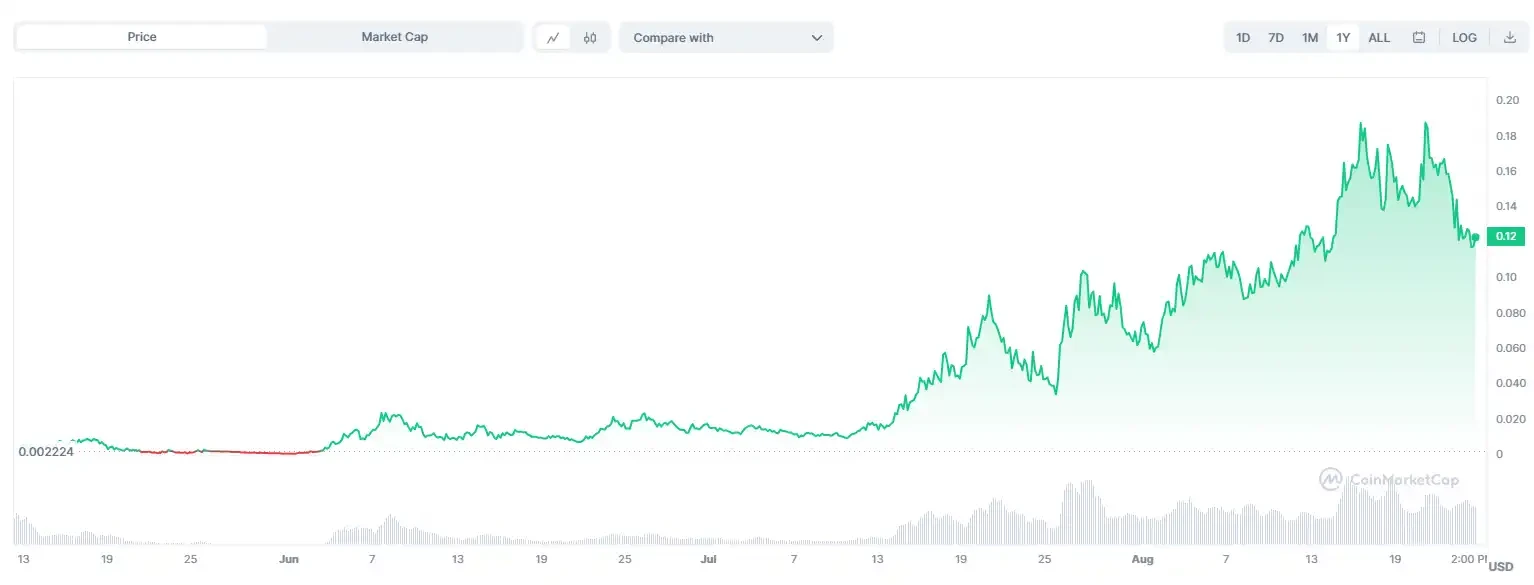1534x585 pixels.
Task: Toggle the LOG scale option
Action: (1464, 38)
